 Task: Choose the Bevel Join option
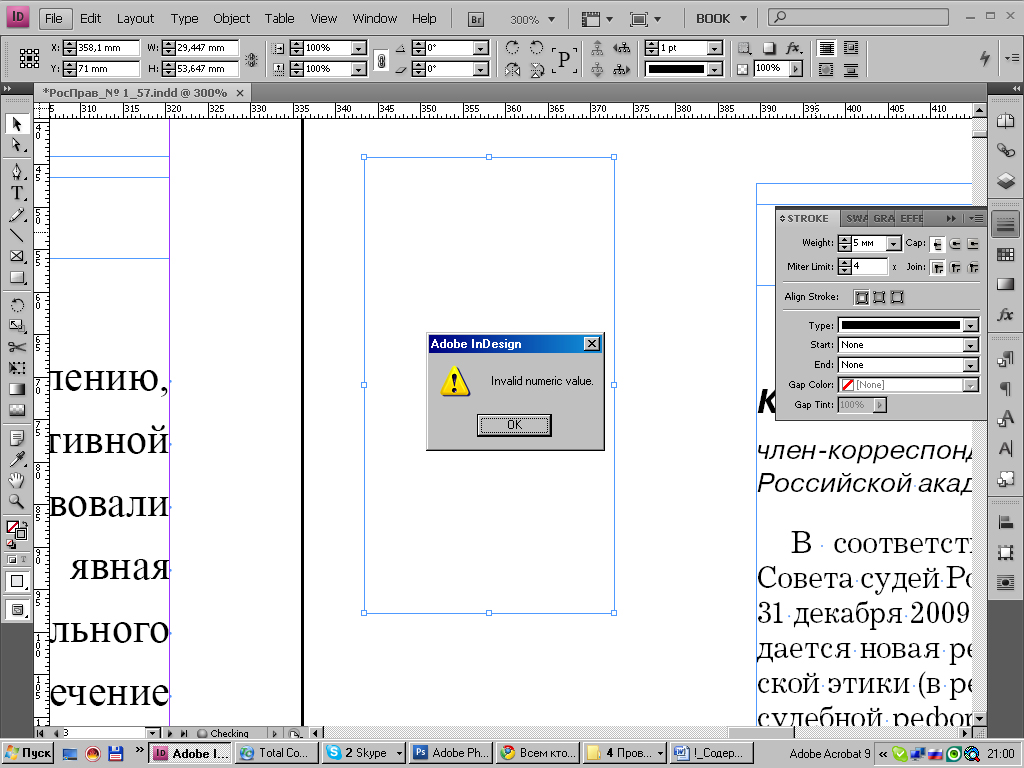click(973, 267)
